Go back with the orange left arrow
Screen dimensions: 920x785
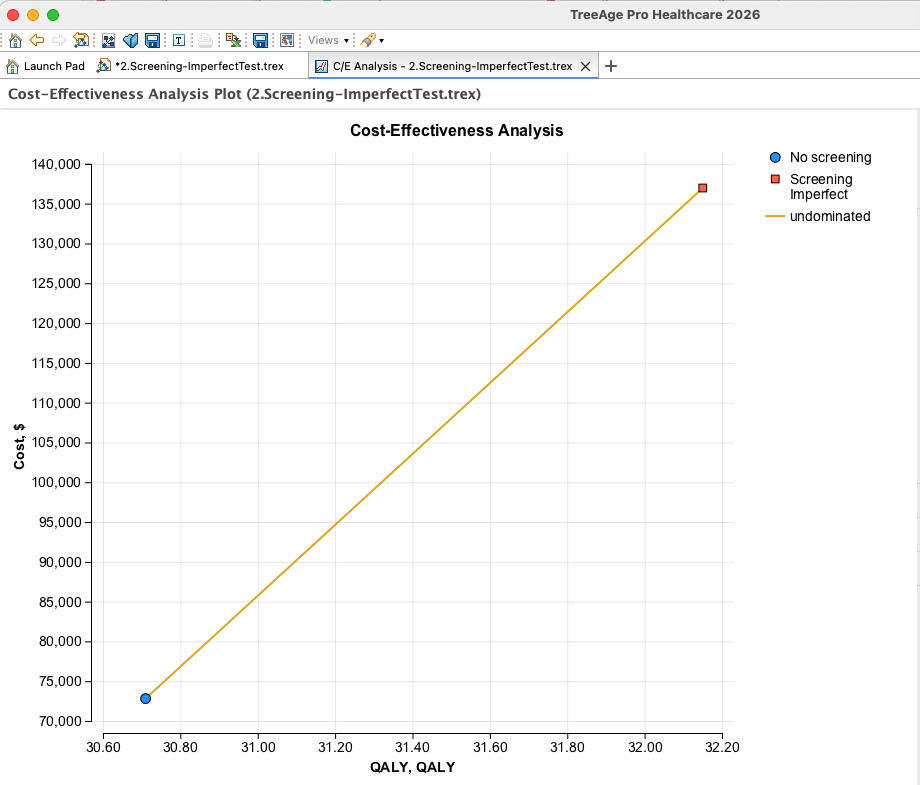coord(37,40)
